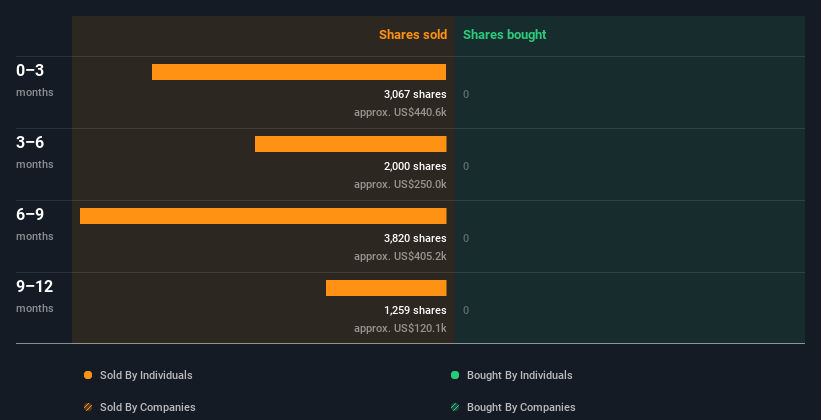Click the 1,259 shares value
The height and width of the screenshot is (420, 821).
(x=415, y=310)
